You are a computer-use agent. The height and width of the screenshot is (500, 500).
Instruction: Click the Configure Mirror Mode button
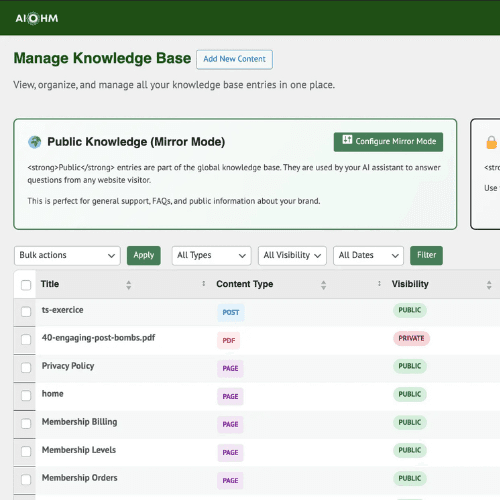388,142
